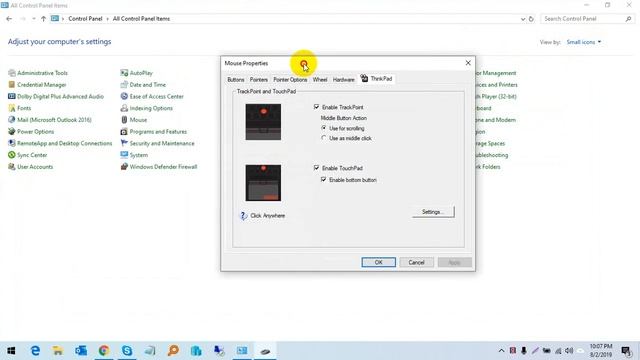Toggle the Enable bottom button checkbox
The image size is (640, 360).
point(324,180)
